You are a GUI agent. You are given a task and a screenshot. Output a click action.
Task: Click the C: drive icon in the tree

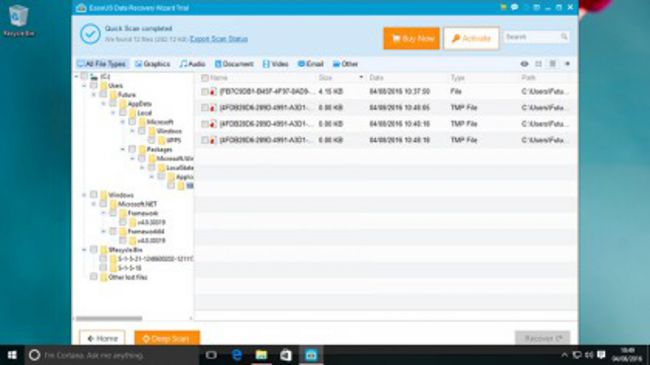pyautogui.click(x=94, y=77)
